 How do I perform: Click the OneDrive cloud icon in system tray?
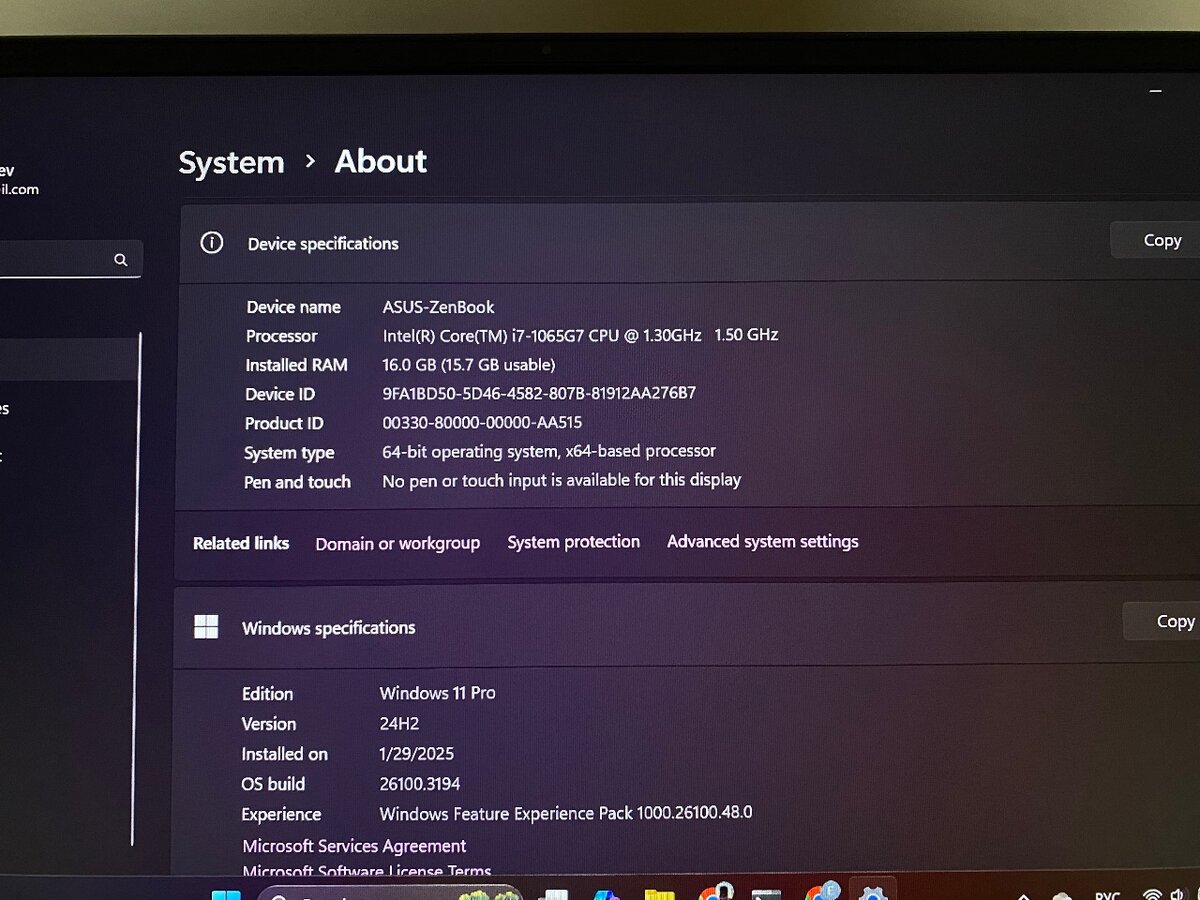click(x=1060, y=893)
